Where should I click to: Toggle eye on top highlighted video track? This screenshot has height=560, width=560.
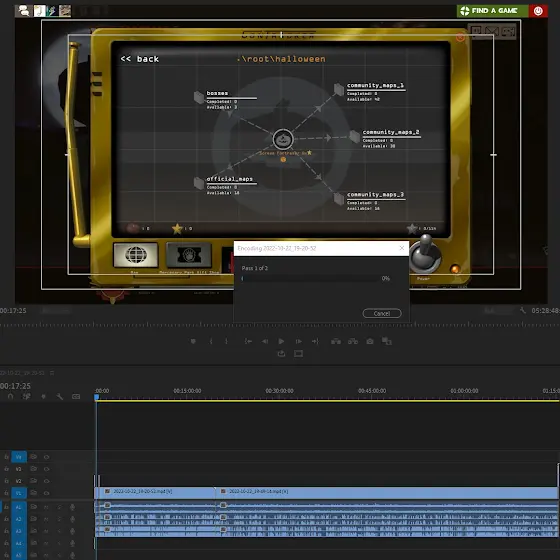pyautogui.click(x=46, y=457)
